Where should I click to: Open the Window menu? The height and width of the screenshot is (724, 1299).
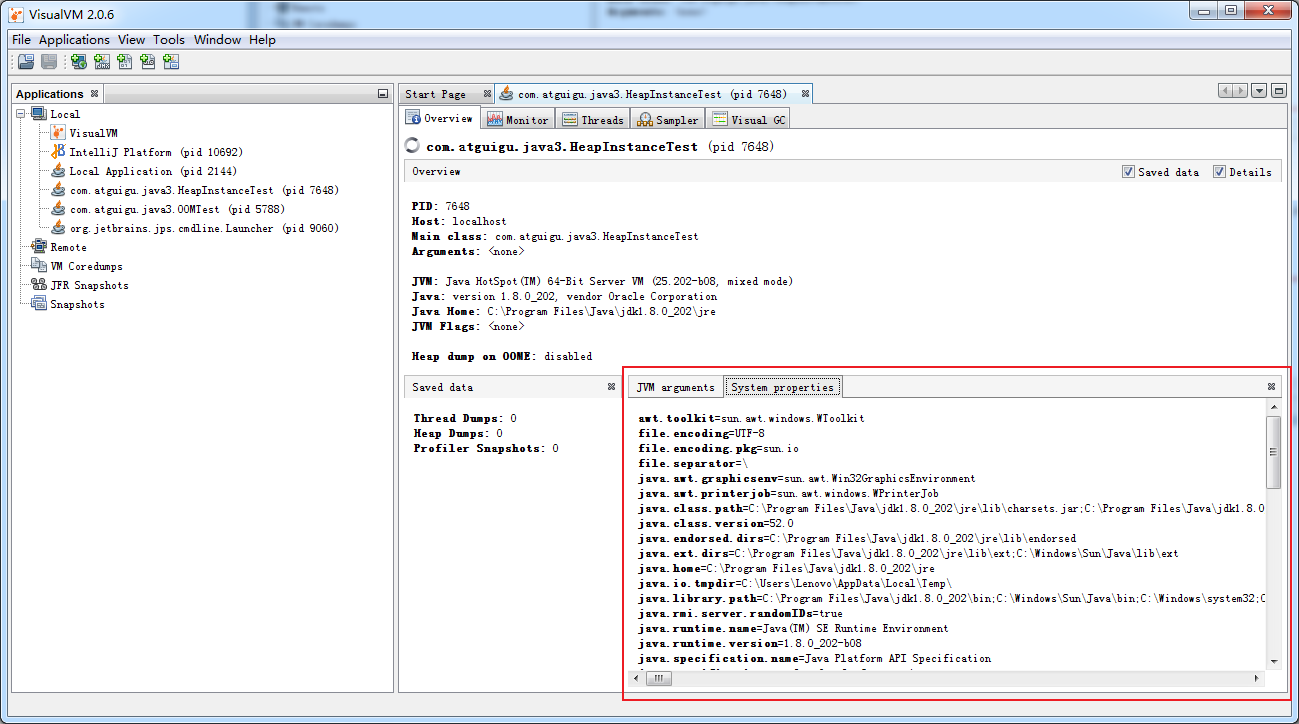(x=217, y=40)
